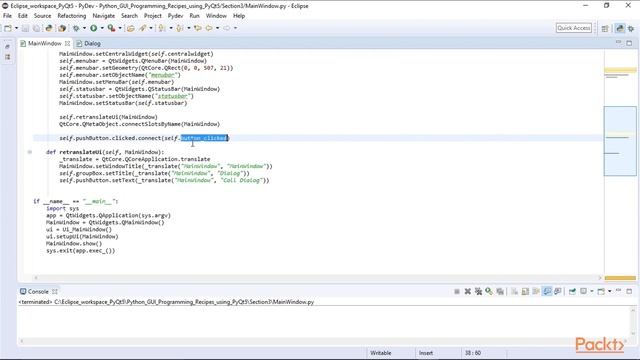
Task: Click the Open Type folder icon
Action: 131,28
